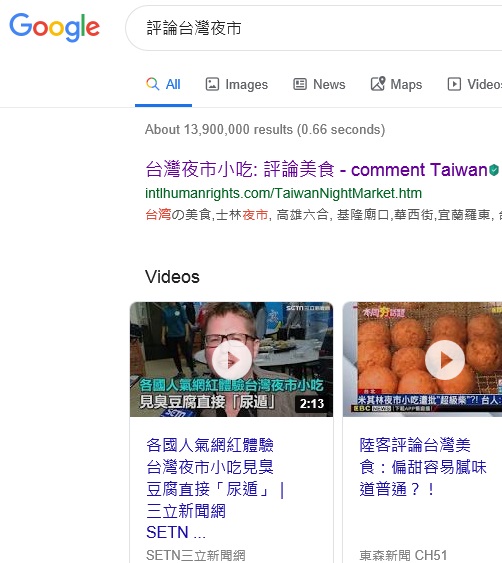Click 東森新聞 CH51 source label

(403, 555)
